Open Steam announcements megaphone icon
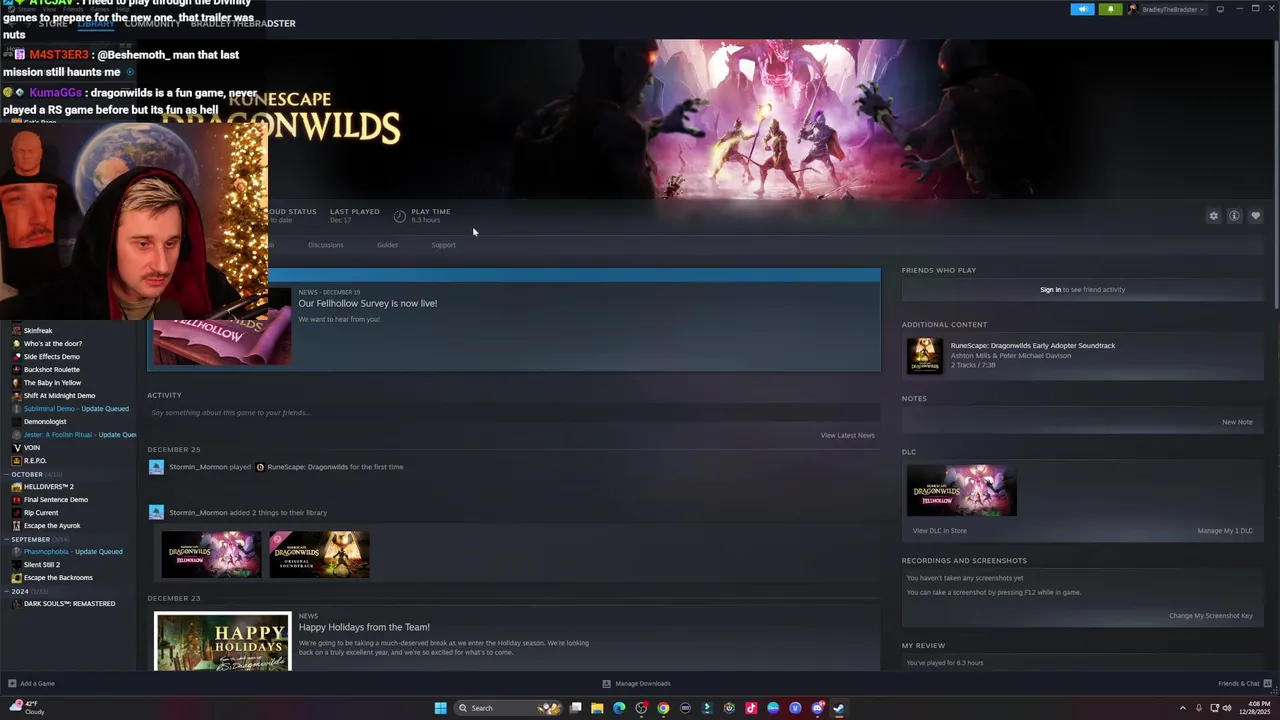The image size is (1280, 720). coord(1082,9)
